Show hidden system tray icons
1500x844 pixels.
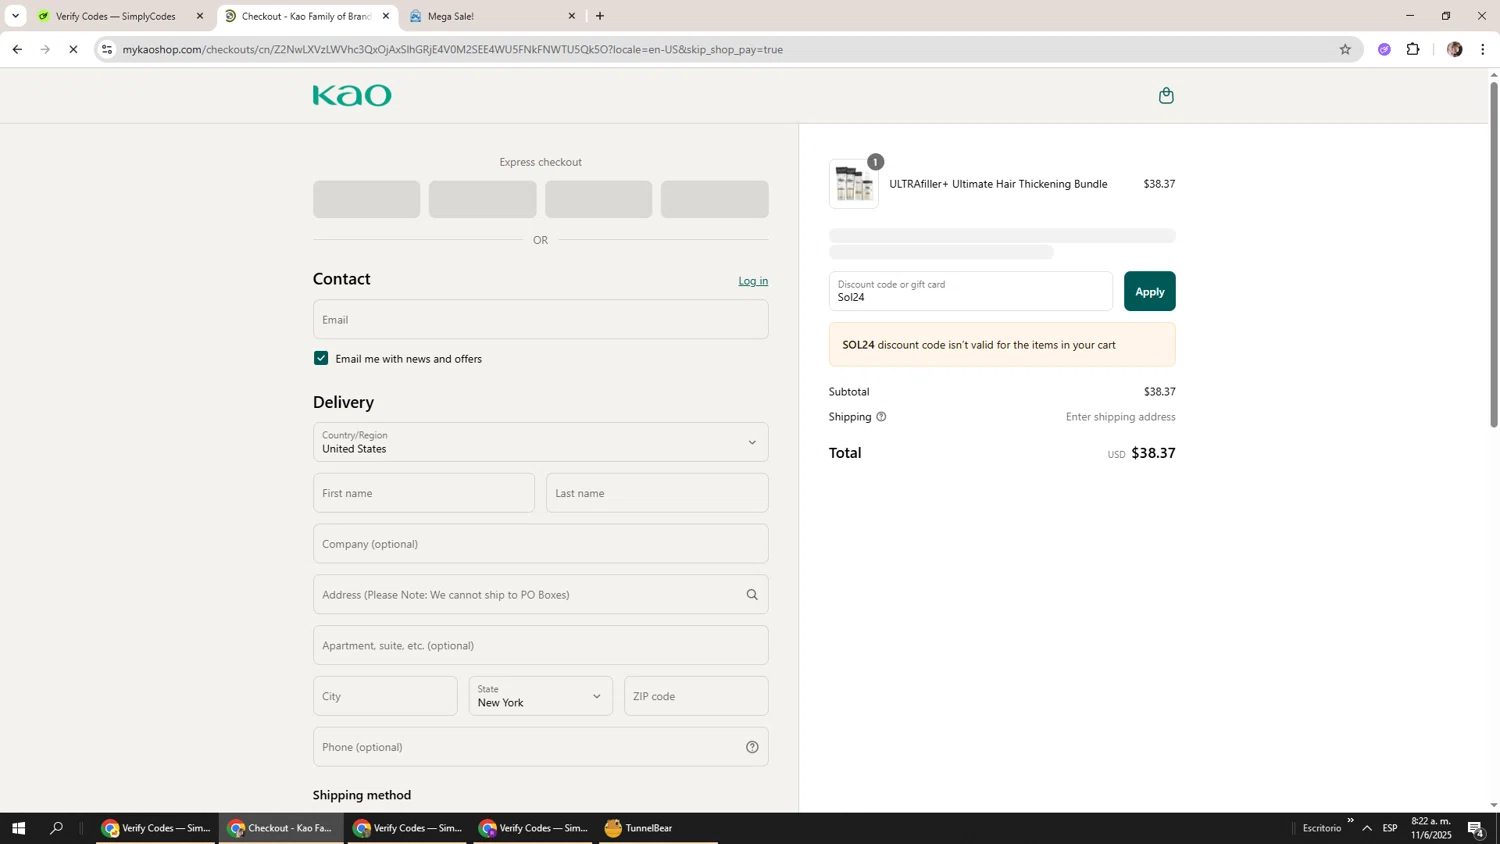tap(1367, 828)
